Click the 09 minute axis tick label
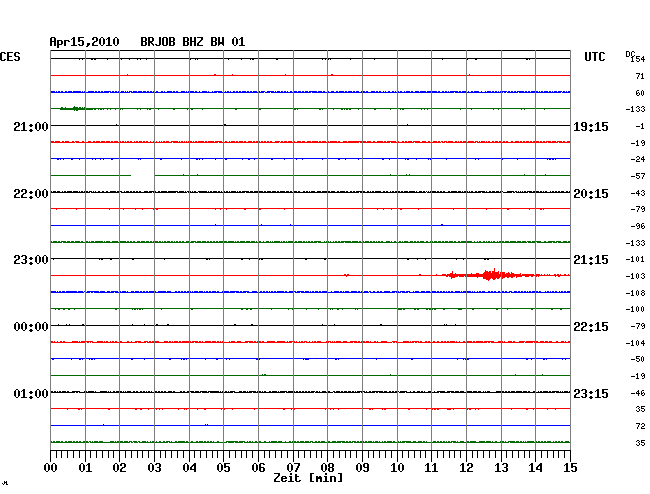Viewport: 650px width, 494px height. (362, 468)
